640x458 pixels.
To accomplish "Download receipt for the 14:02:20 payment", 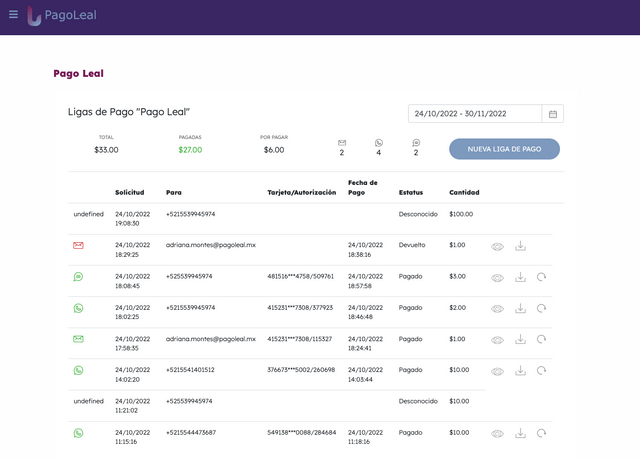I will point(520,371).
